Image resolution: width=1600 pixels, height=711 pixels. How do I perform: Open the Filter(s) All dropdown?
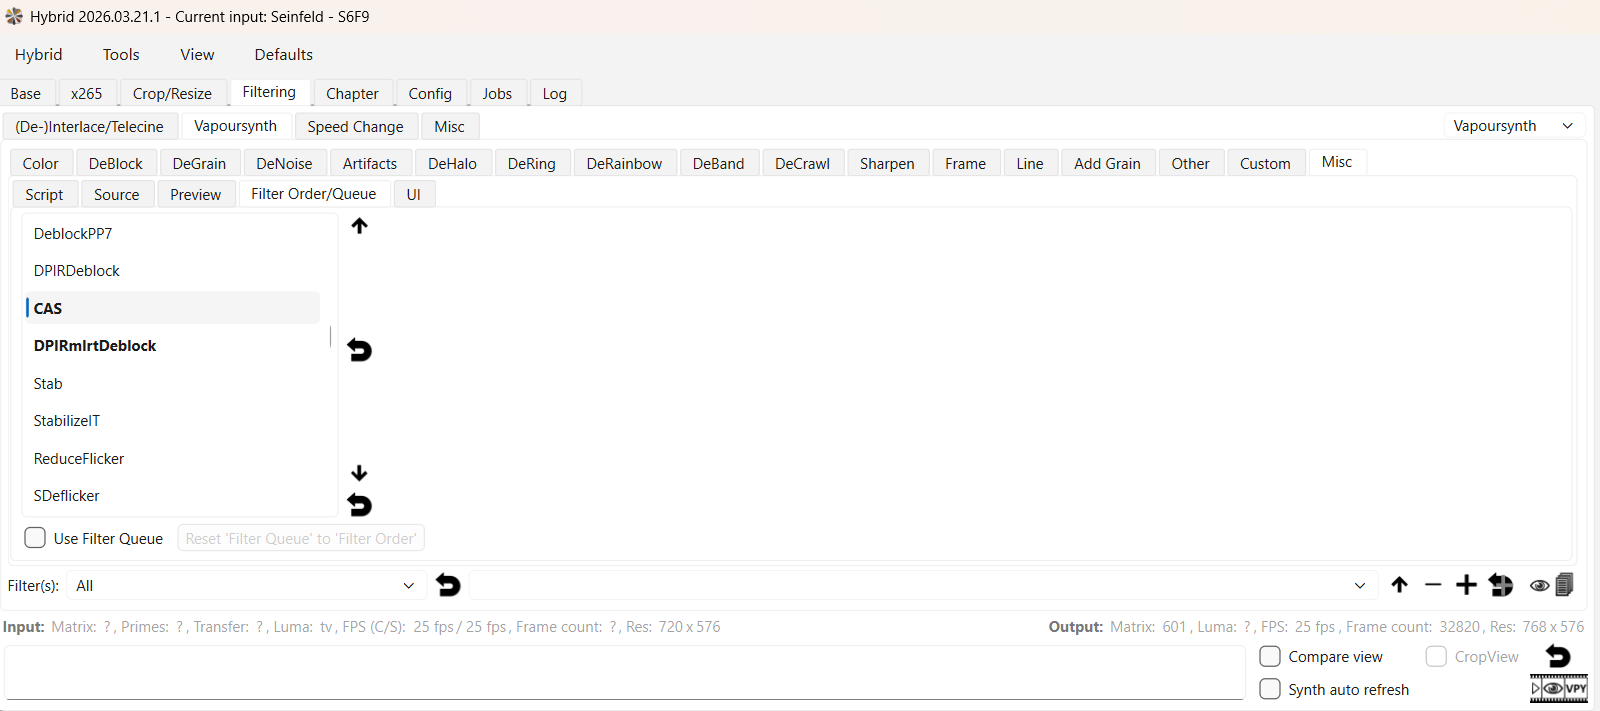coord(245,585)
